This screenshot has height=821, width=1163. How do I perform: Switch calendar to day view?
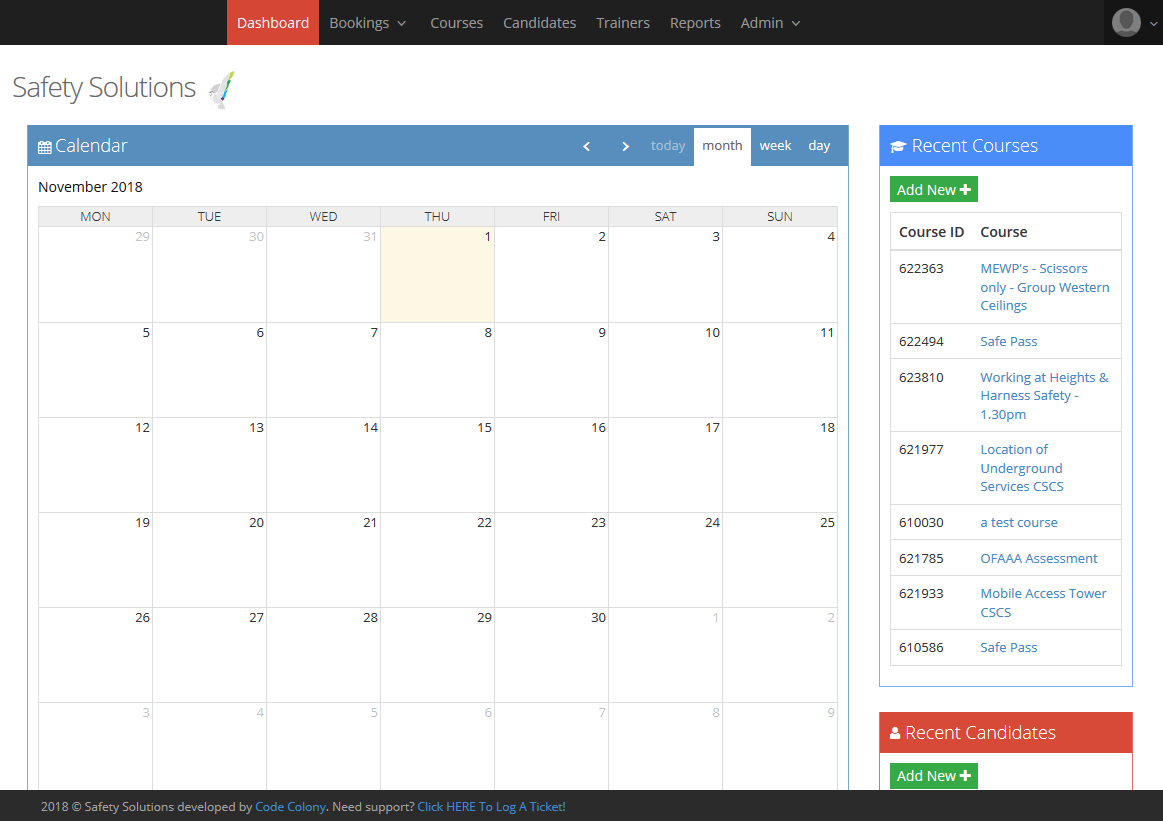click(819, 145)
